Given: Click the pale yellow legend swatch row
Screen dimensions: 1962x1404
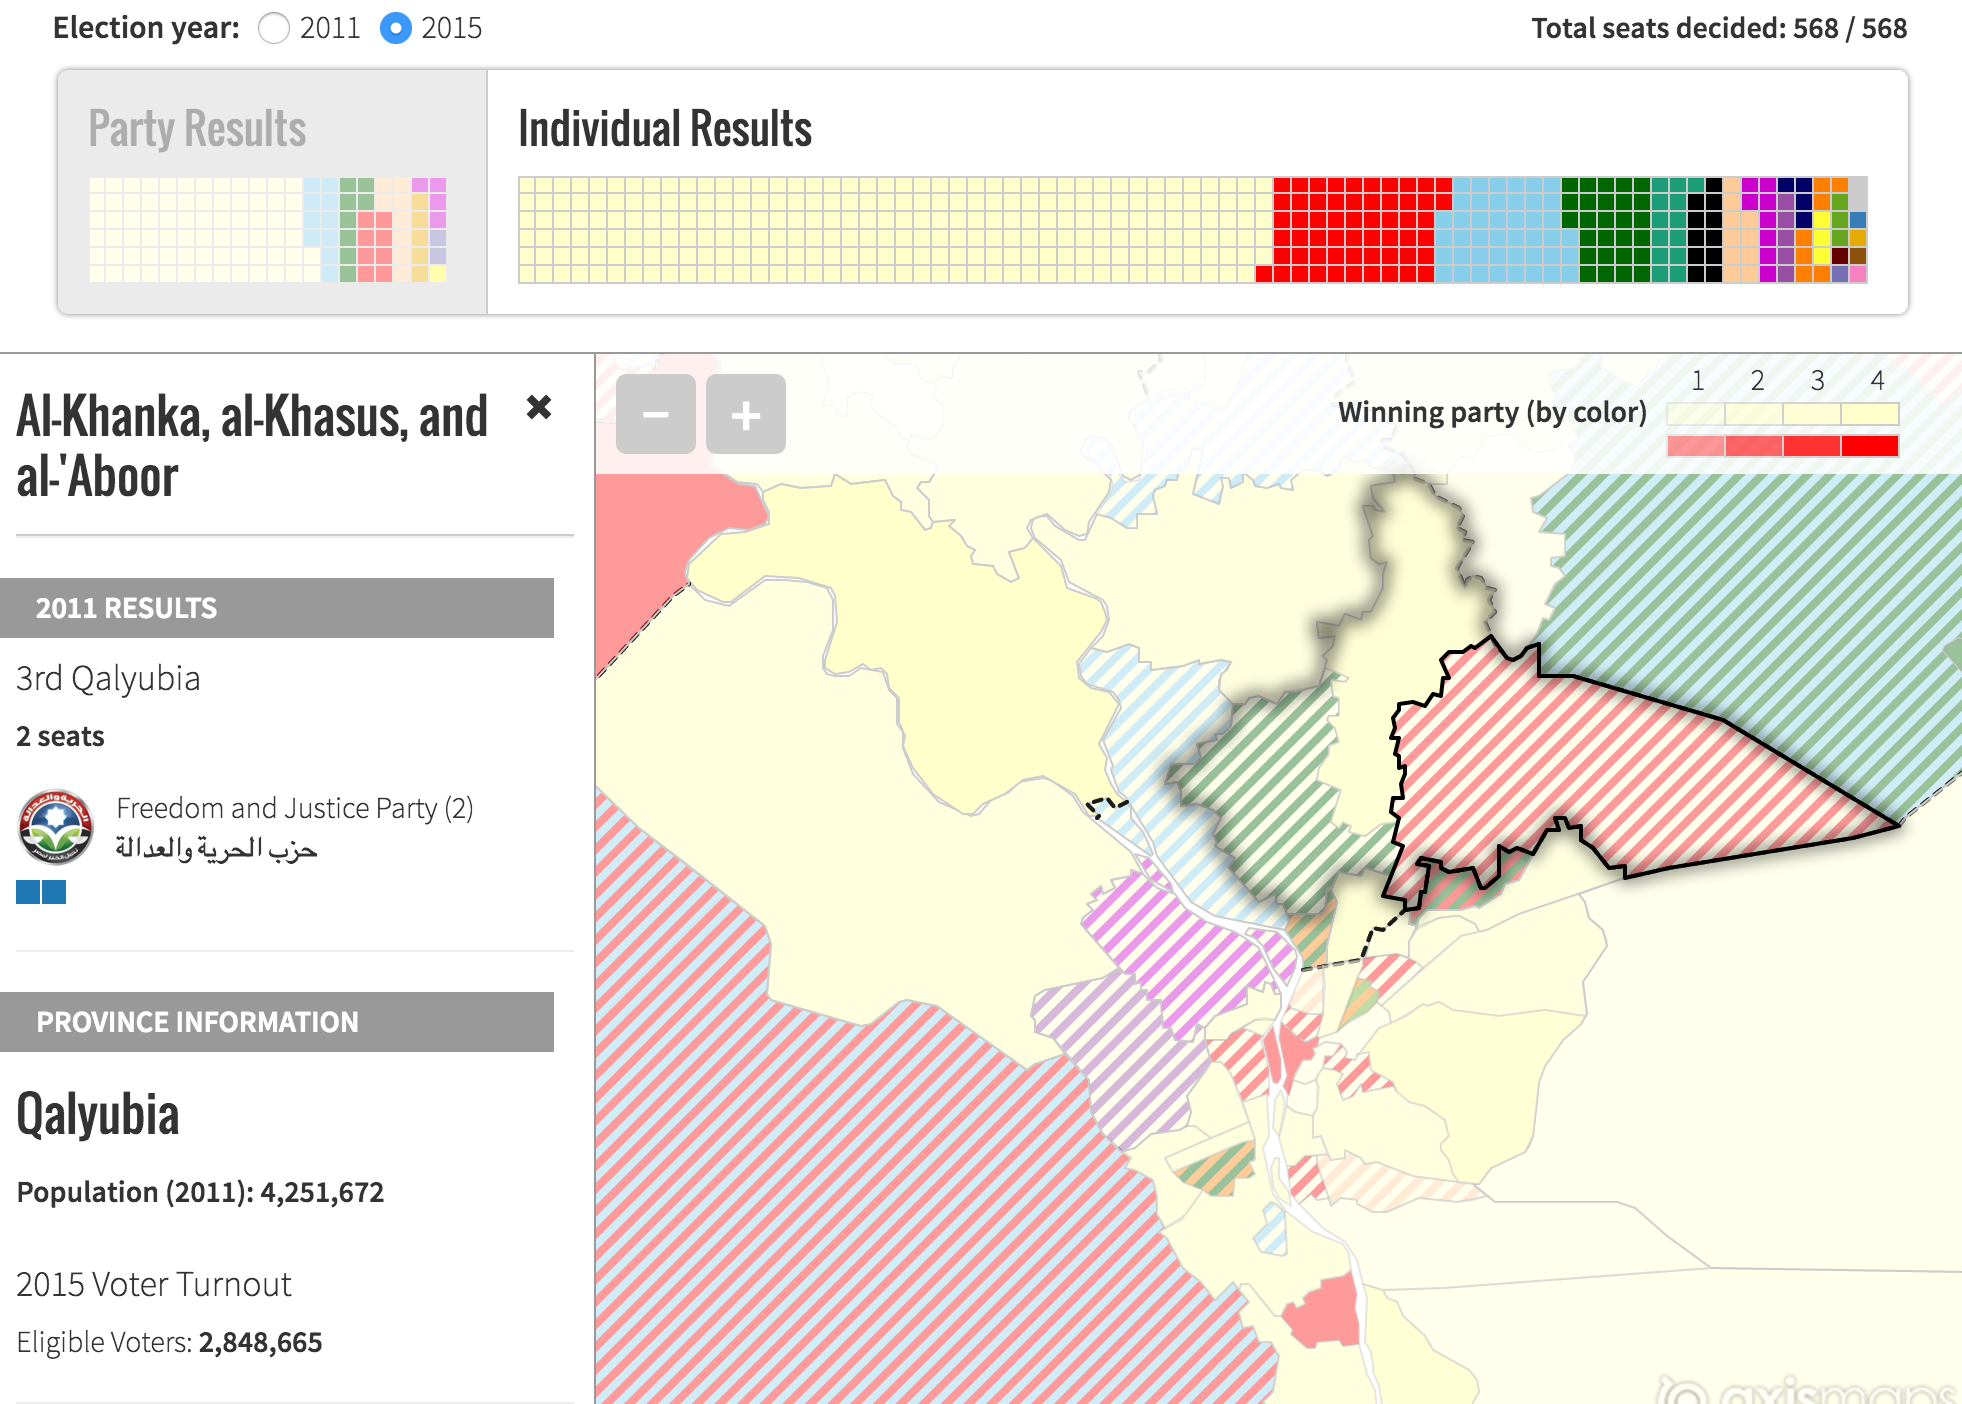Looking at the screenshot, I should 1782,413.
